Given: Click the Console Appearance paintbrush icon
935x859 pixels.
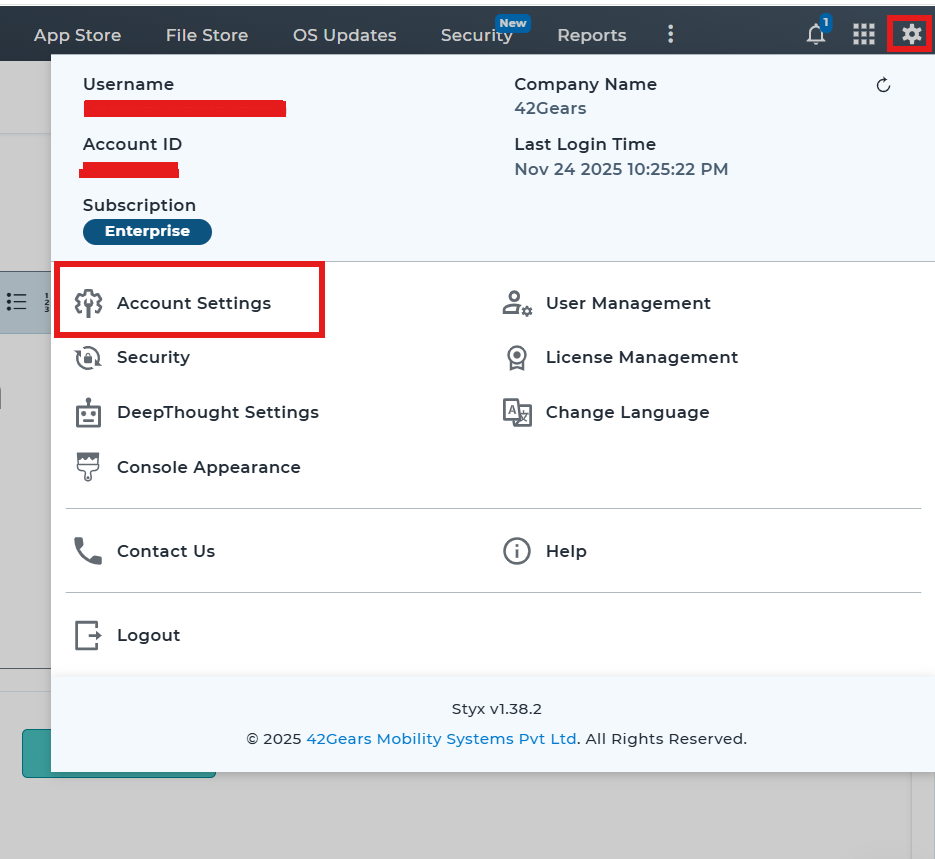Looking at the screenshot, I should (x=89, y=467).
